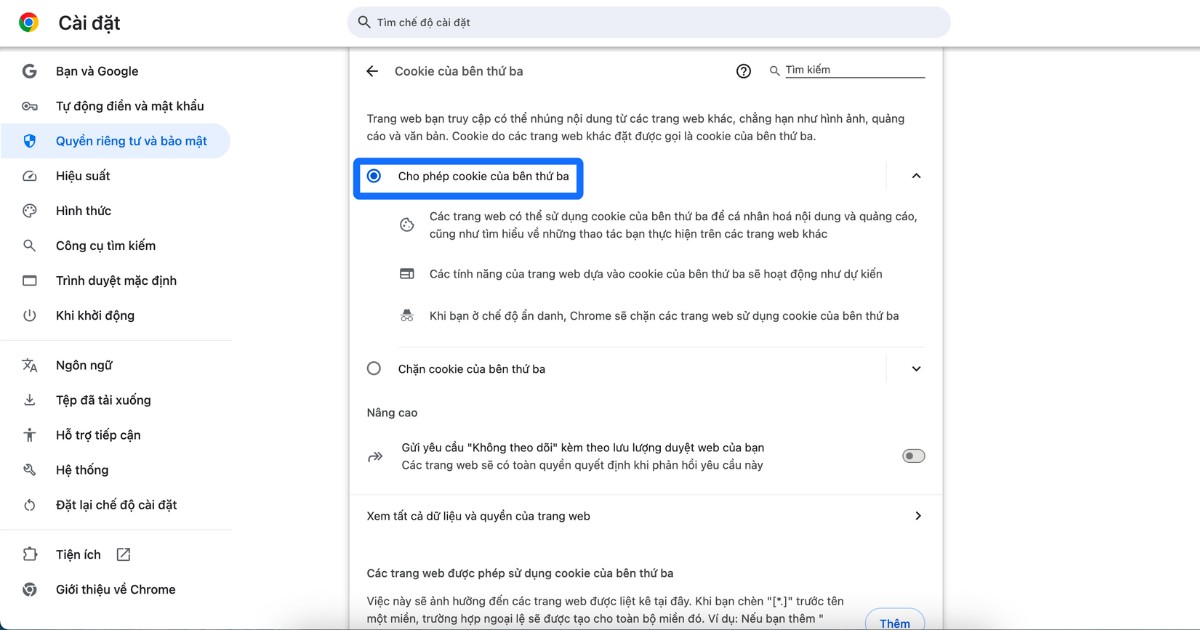The image size is (1200, 630).
Task: Click the download icon for Tệp đã tải xuống
Action: tap(28, 399)
